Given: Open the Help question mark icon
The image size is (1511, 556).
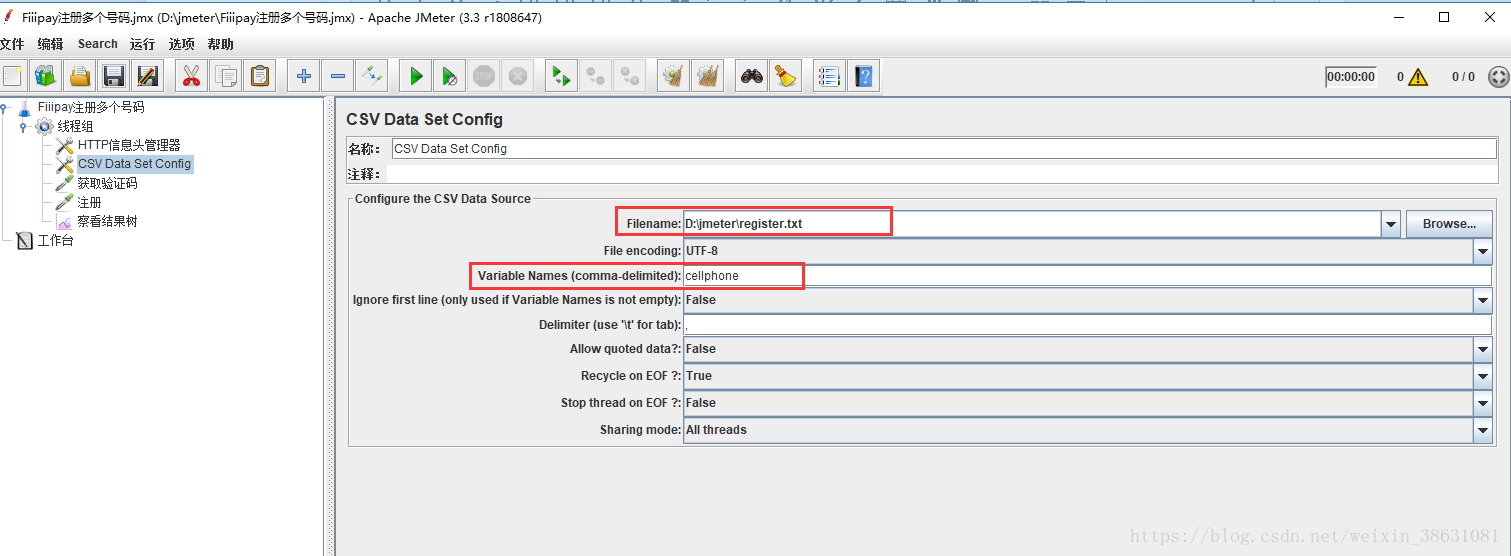Looking at the screenshot, I should (863, 76).
